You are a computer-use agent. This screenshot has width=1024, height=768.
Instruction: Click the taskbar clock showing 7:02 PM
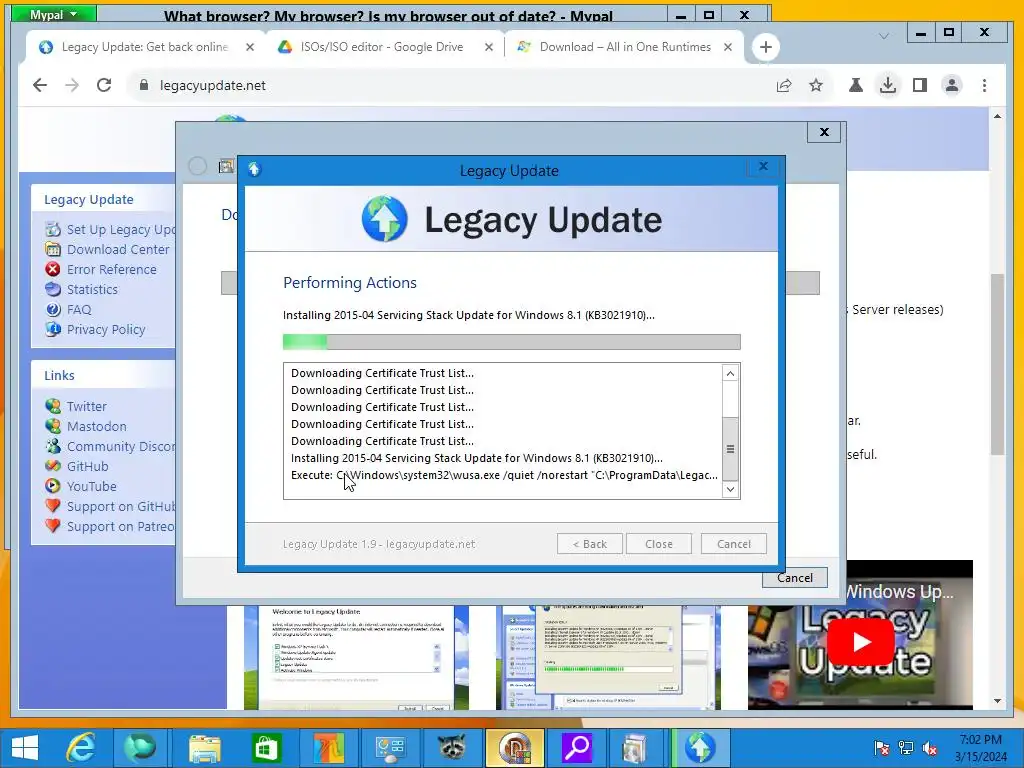pos(981,748)
